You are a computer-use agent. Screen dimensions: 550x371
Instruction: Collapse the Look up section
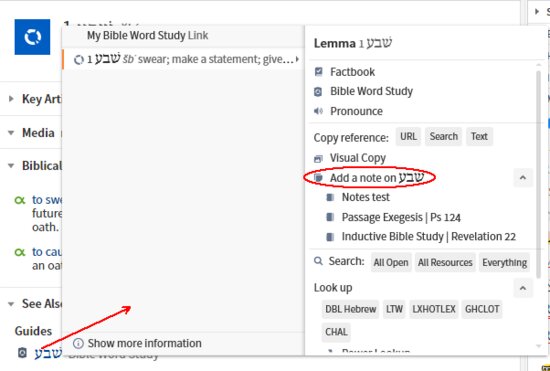pyautogui.click(x=523, y=288)
